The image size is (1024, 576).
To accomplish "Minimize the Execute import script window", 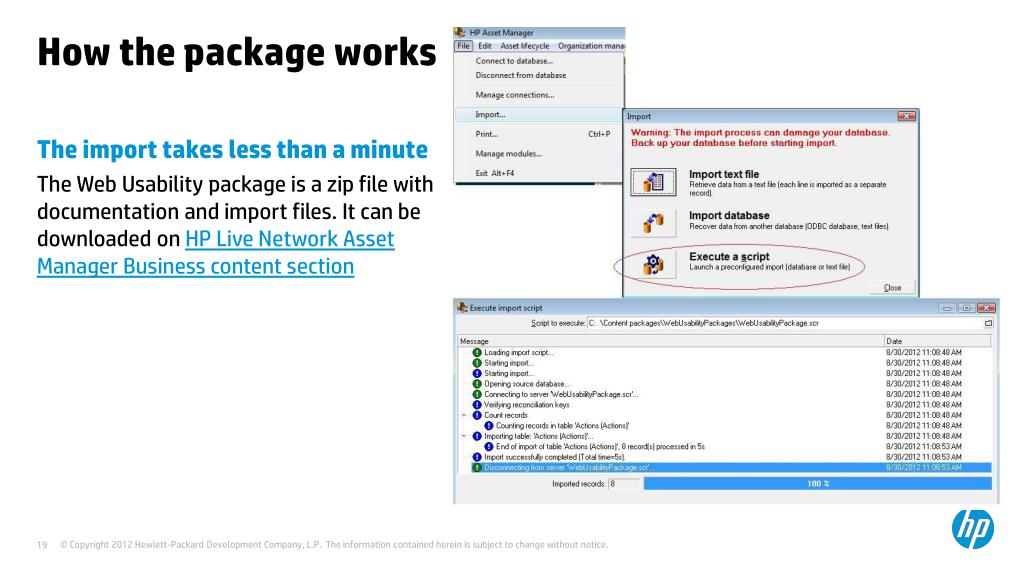I will coord(946,308).
